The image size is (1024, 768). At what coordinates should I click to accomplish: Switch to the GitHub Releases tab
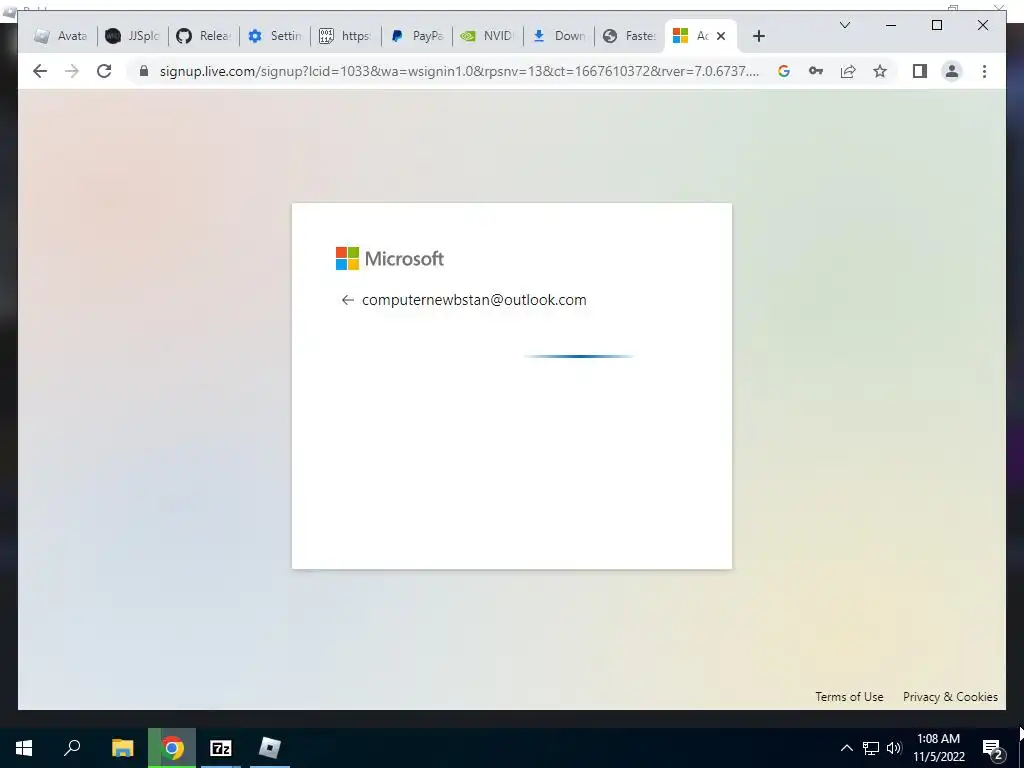pyautogui.click(x=203, y=36)
